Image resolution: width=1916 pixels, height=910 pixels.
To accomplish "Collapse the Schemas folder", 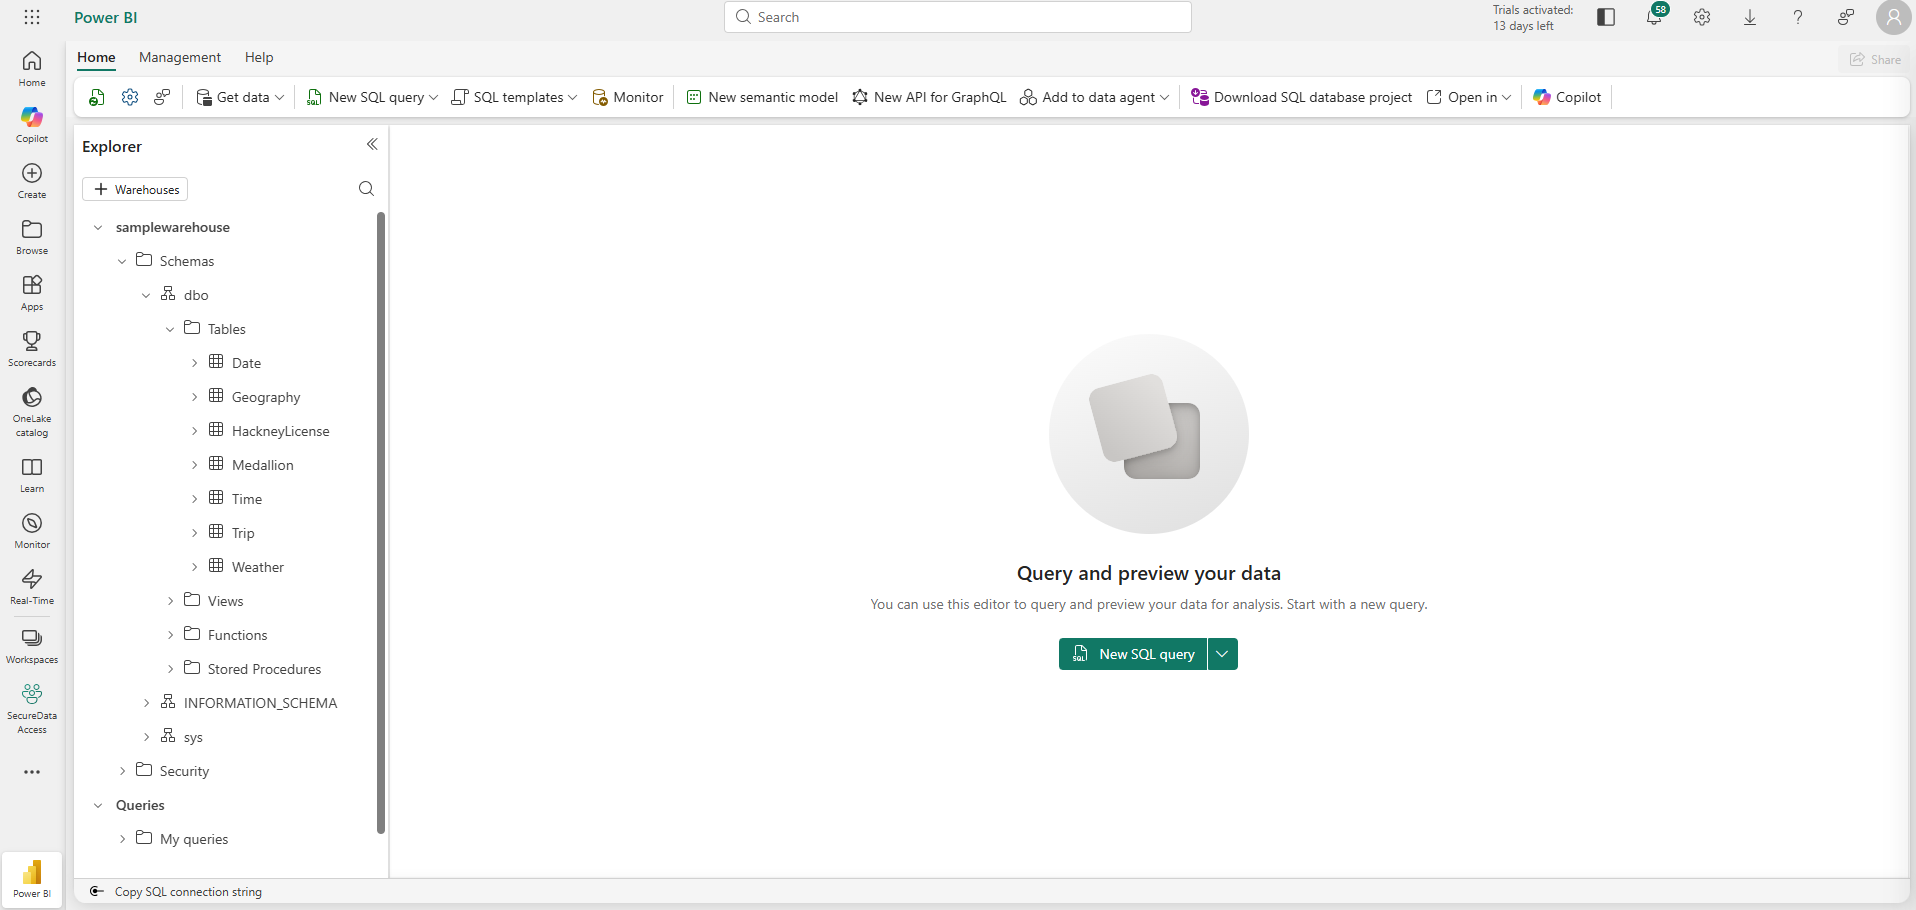I will coord(122,262).
